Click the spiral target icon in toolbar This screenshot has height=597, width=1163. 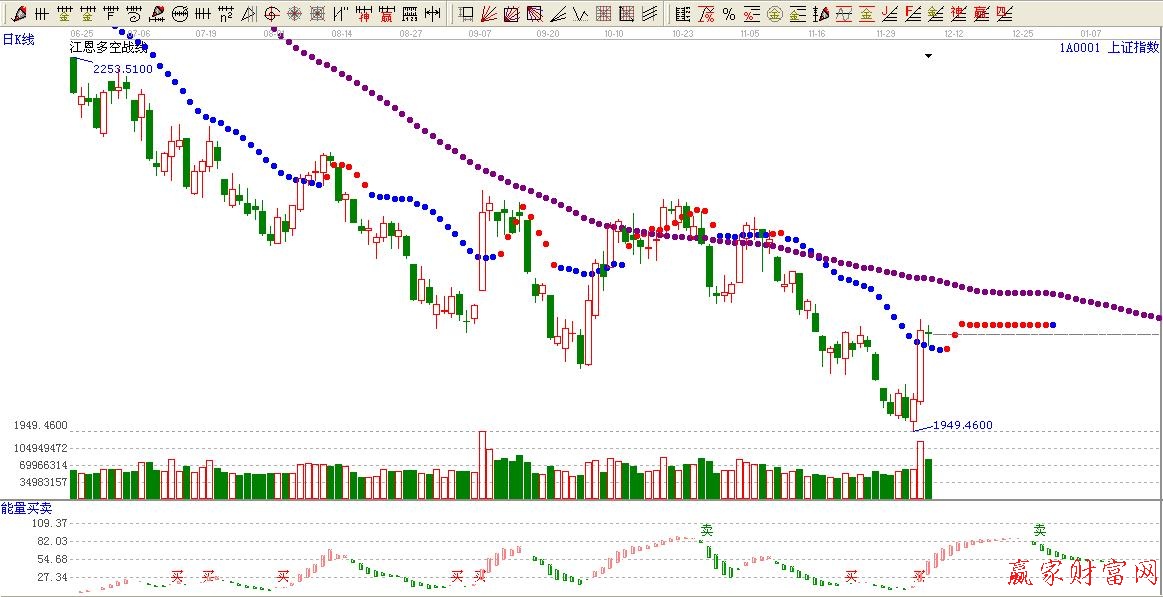click(271, 14)
